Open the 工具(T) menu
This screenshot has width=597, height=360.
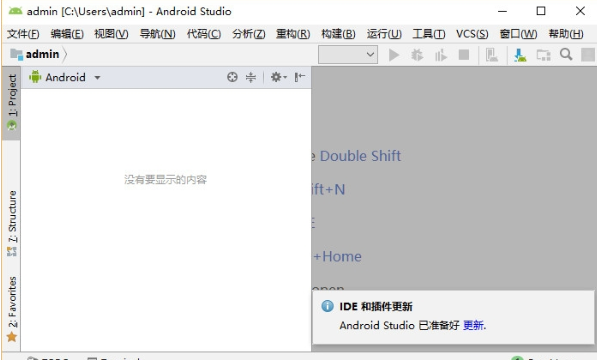click(429, 34)
